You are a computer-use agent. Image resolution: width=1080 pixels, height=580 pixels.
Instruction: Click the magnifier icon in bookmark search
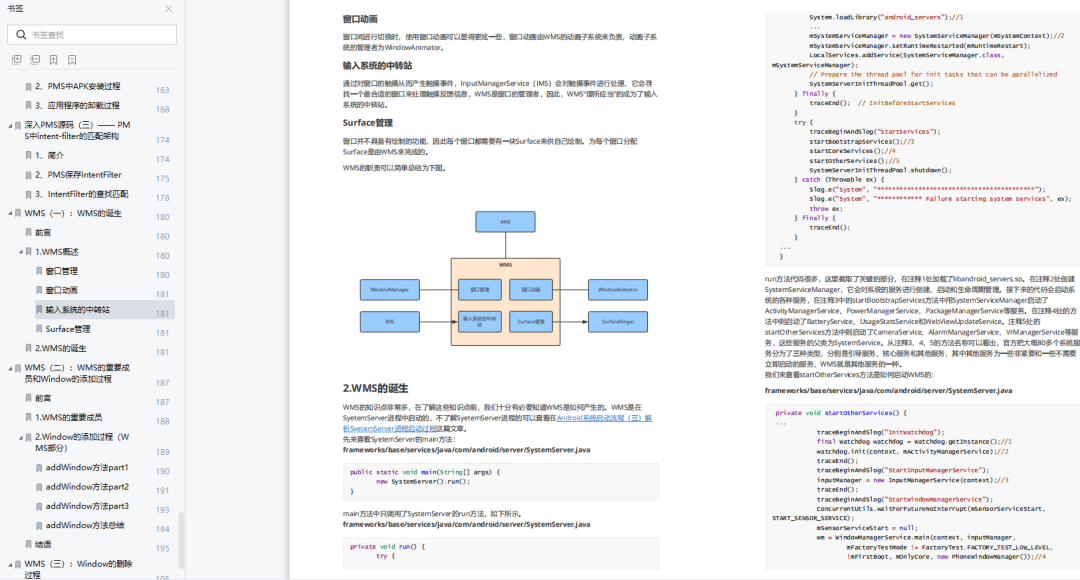click(x=21, y=34)
